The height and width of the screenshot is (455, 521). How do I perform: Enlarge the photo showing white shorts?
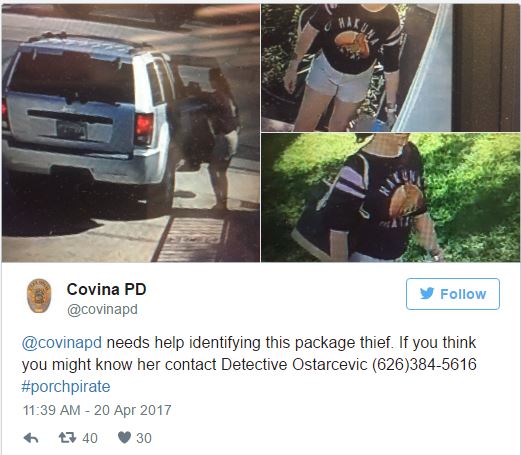tap(390, 68)
